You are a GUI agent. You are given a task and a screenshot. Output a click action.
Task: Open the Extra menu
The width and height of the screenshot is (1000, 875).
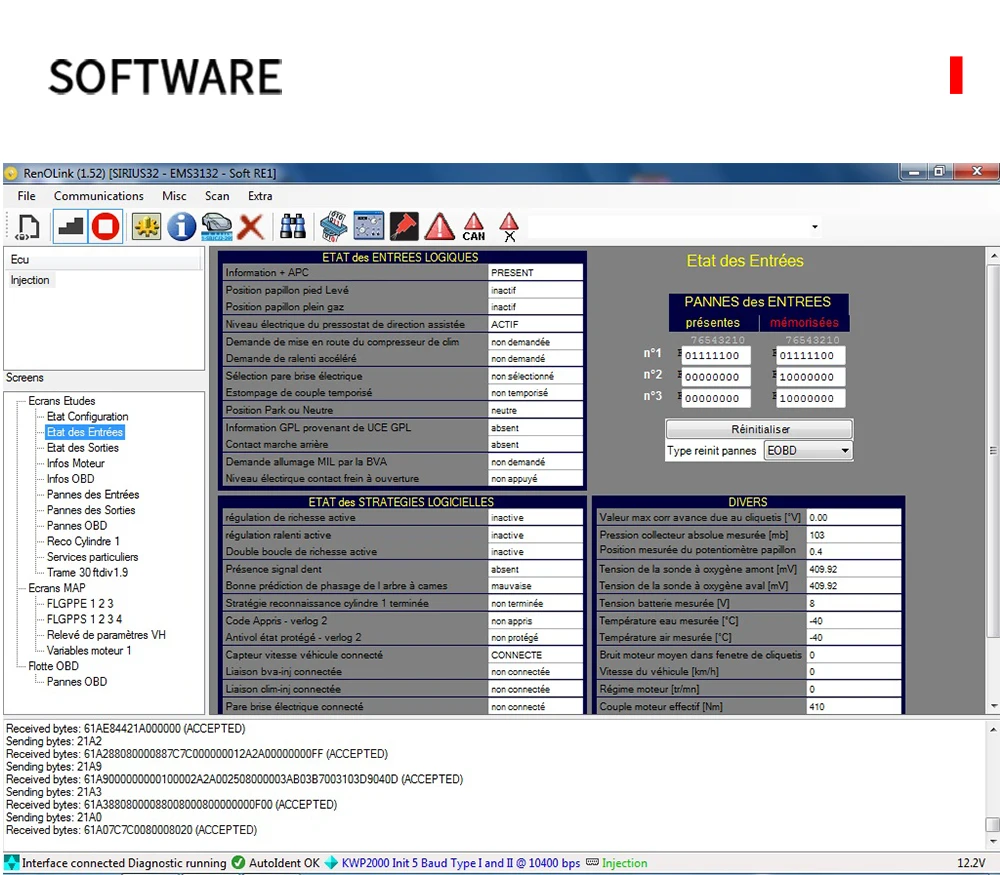[x=260, y=196]
